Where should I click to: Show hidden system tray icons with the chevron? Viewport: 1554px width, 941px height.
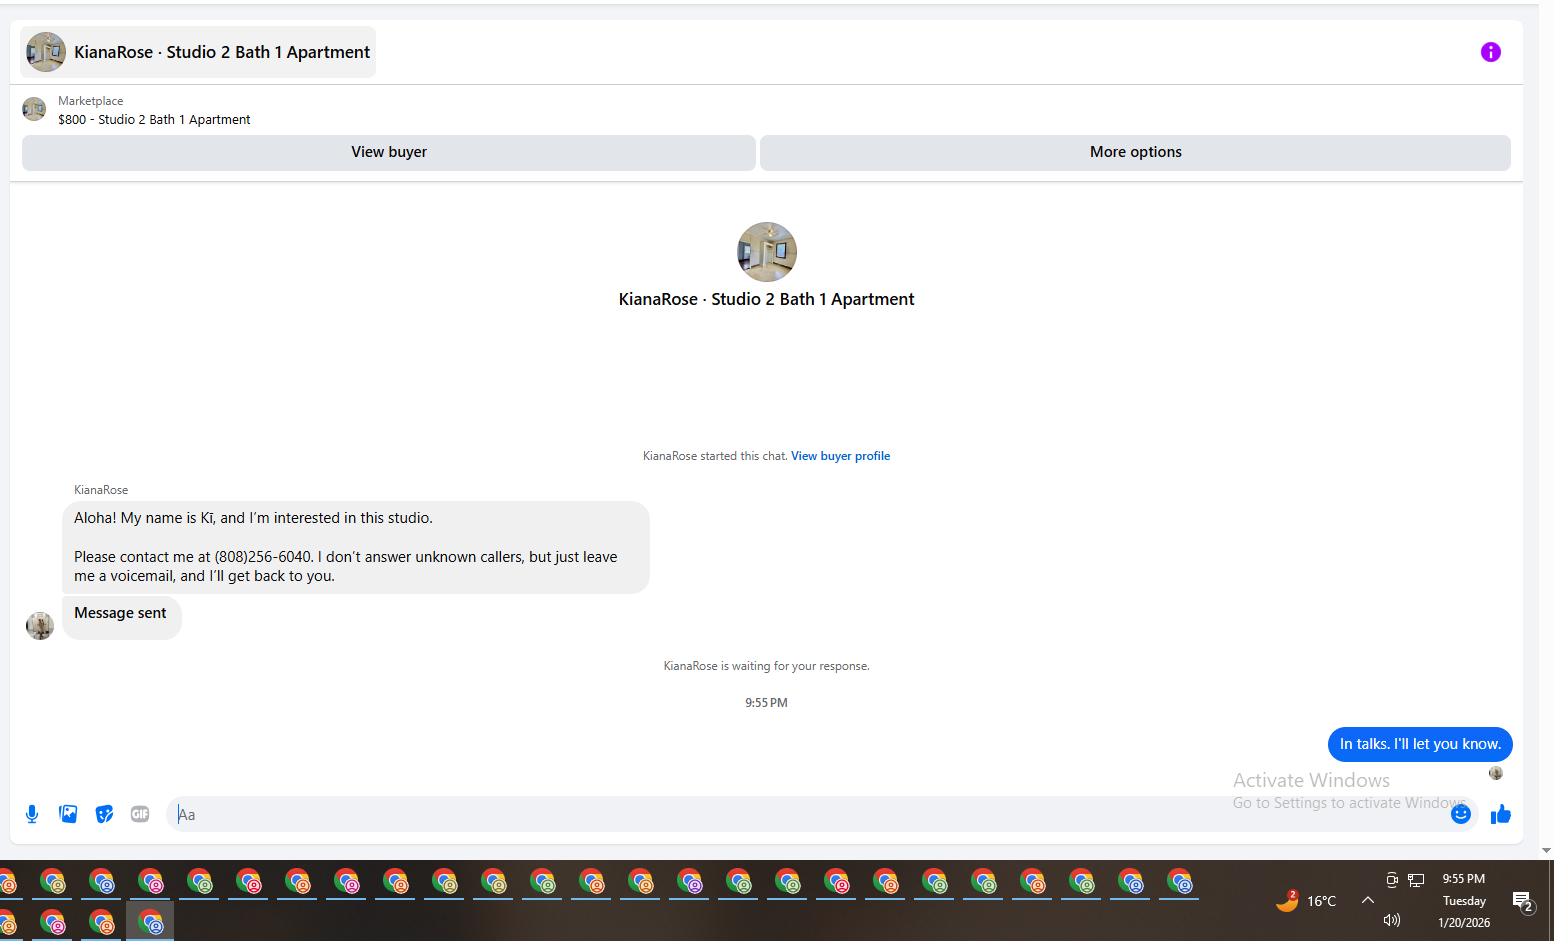click(1368, 900)
